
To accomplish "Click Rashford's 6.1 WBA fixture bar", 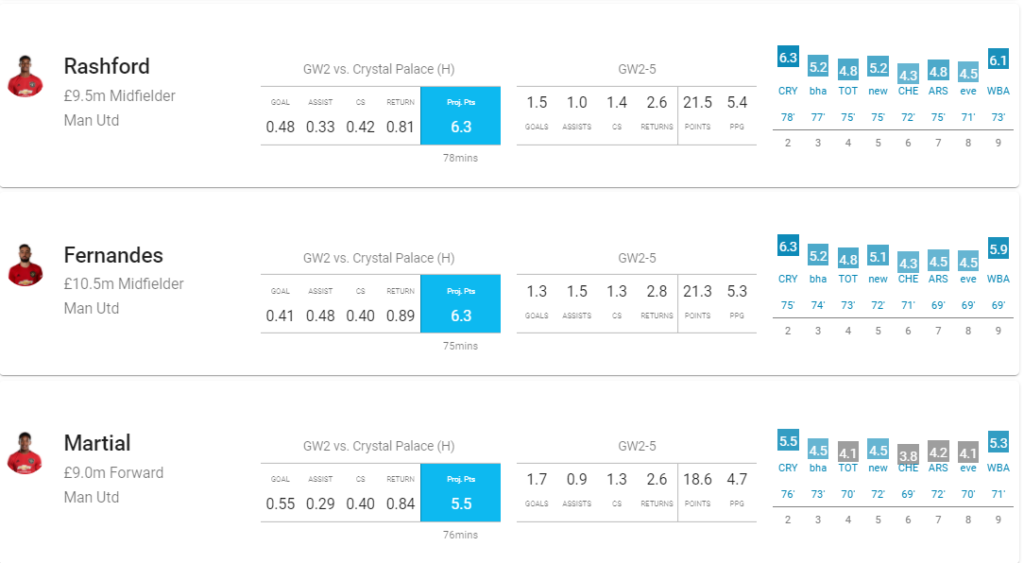I will point(998,60).
